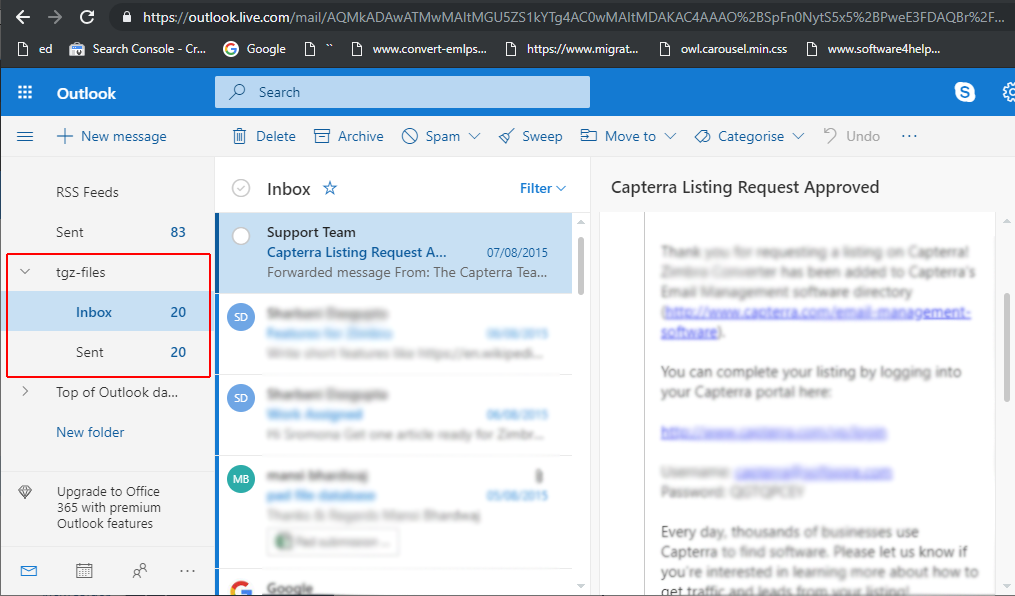Select the RSS Feeds folder

[87, 192]
